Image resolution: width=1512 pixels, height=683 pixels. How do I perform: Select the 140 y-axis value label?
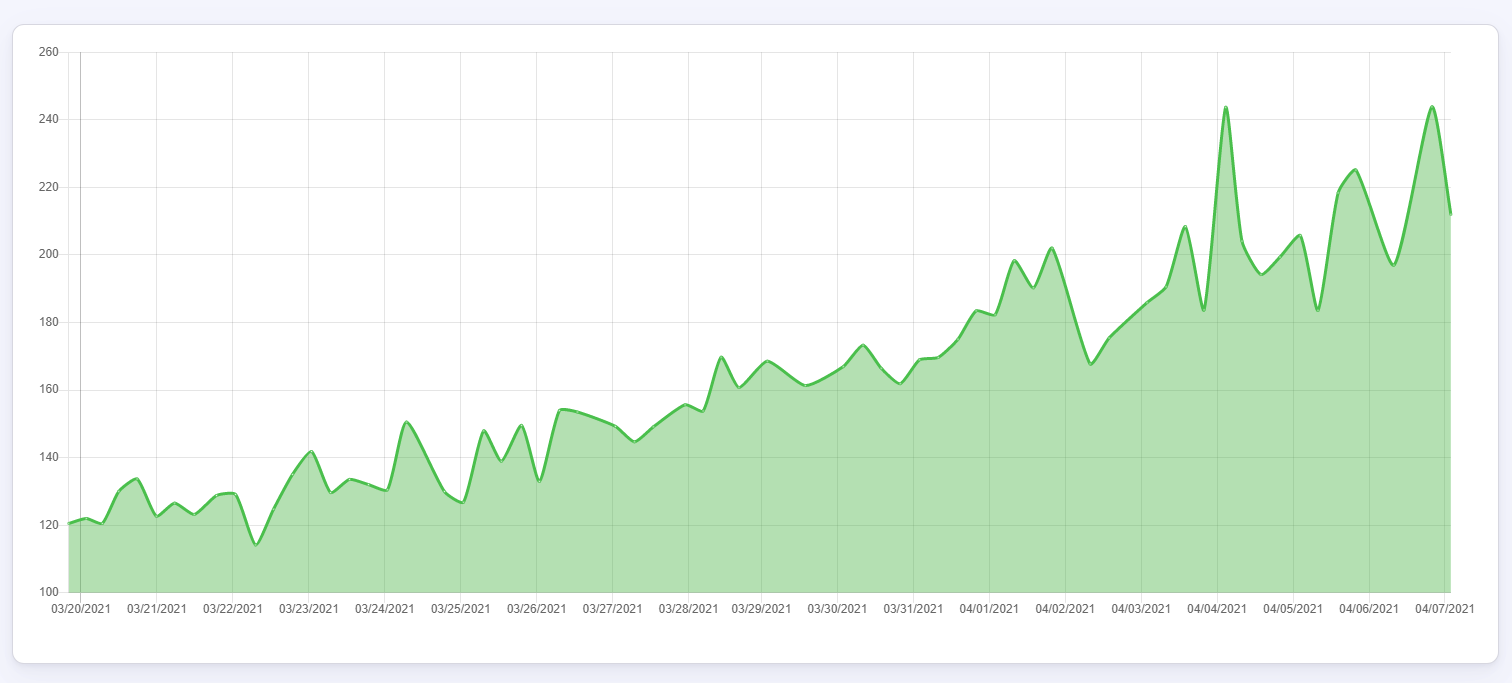[x=49, y=457]
